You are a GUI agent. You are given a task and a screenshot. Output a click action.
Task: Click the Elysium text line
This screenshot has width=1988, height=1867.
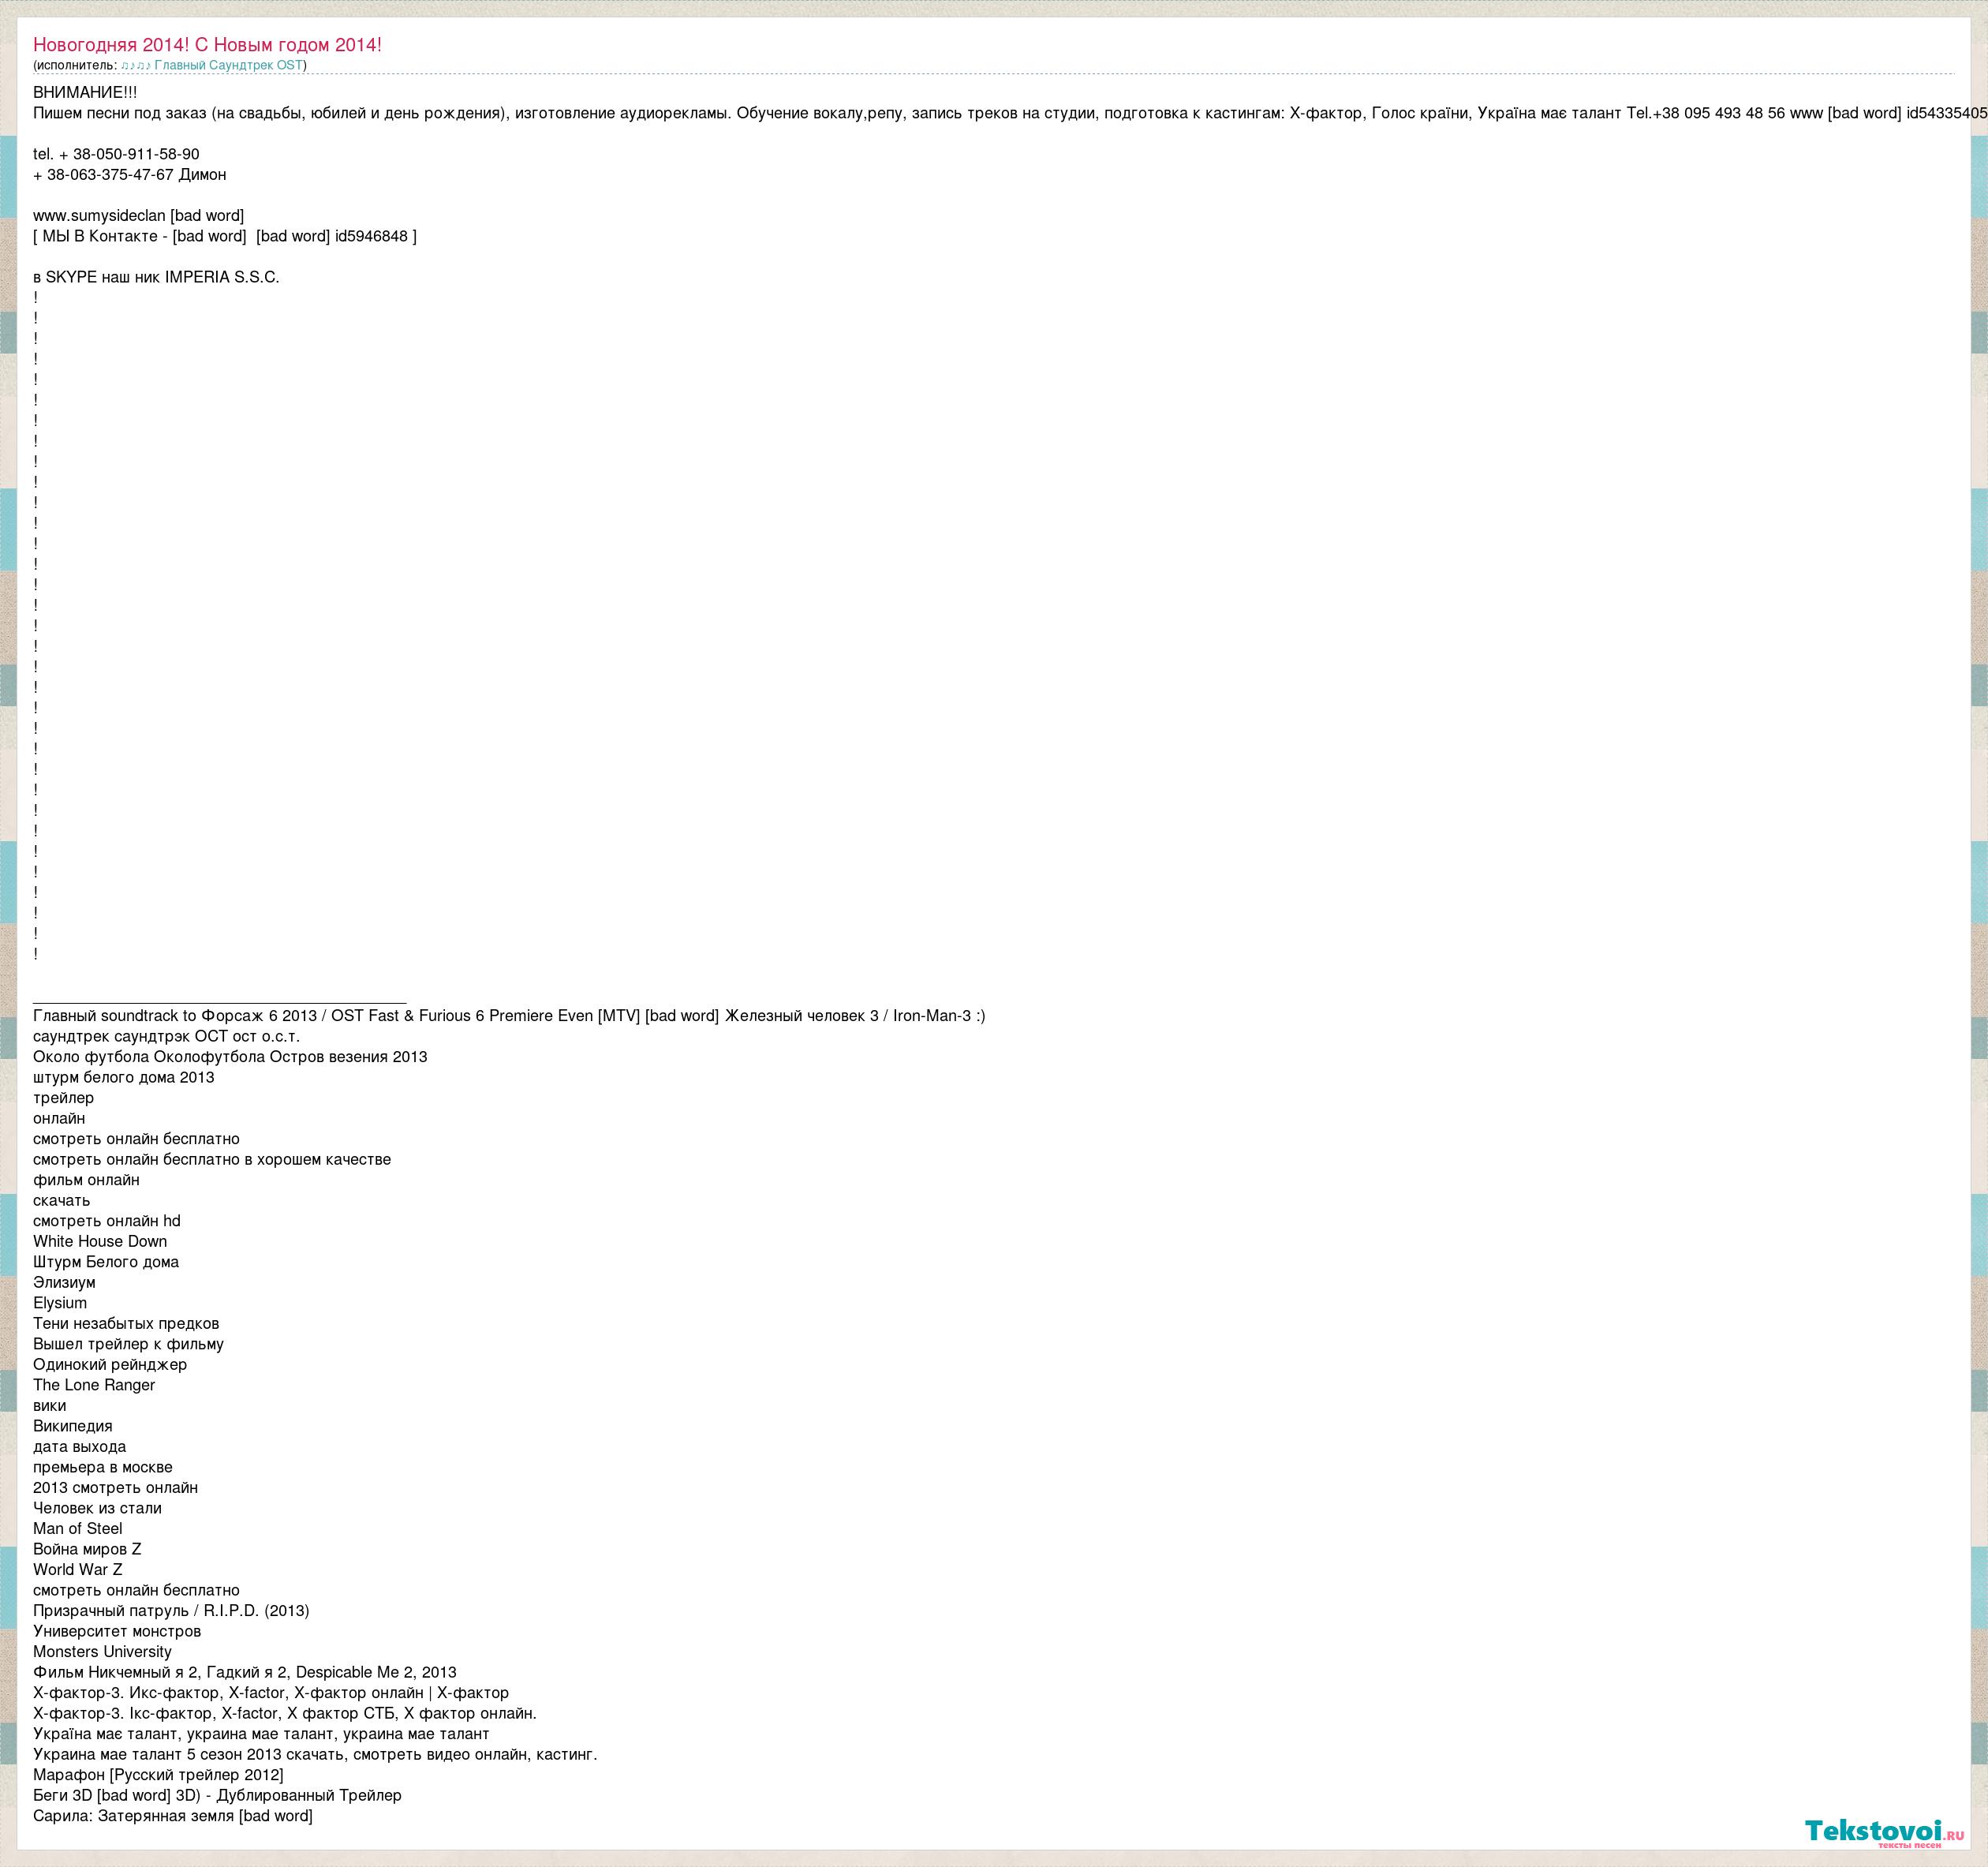(60, 1303)
